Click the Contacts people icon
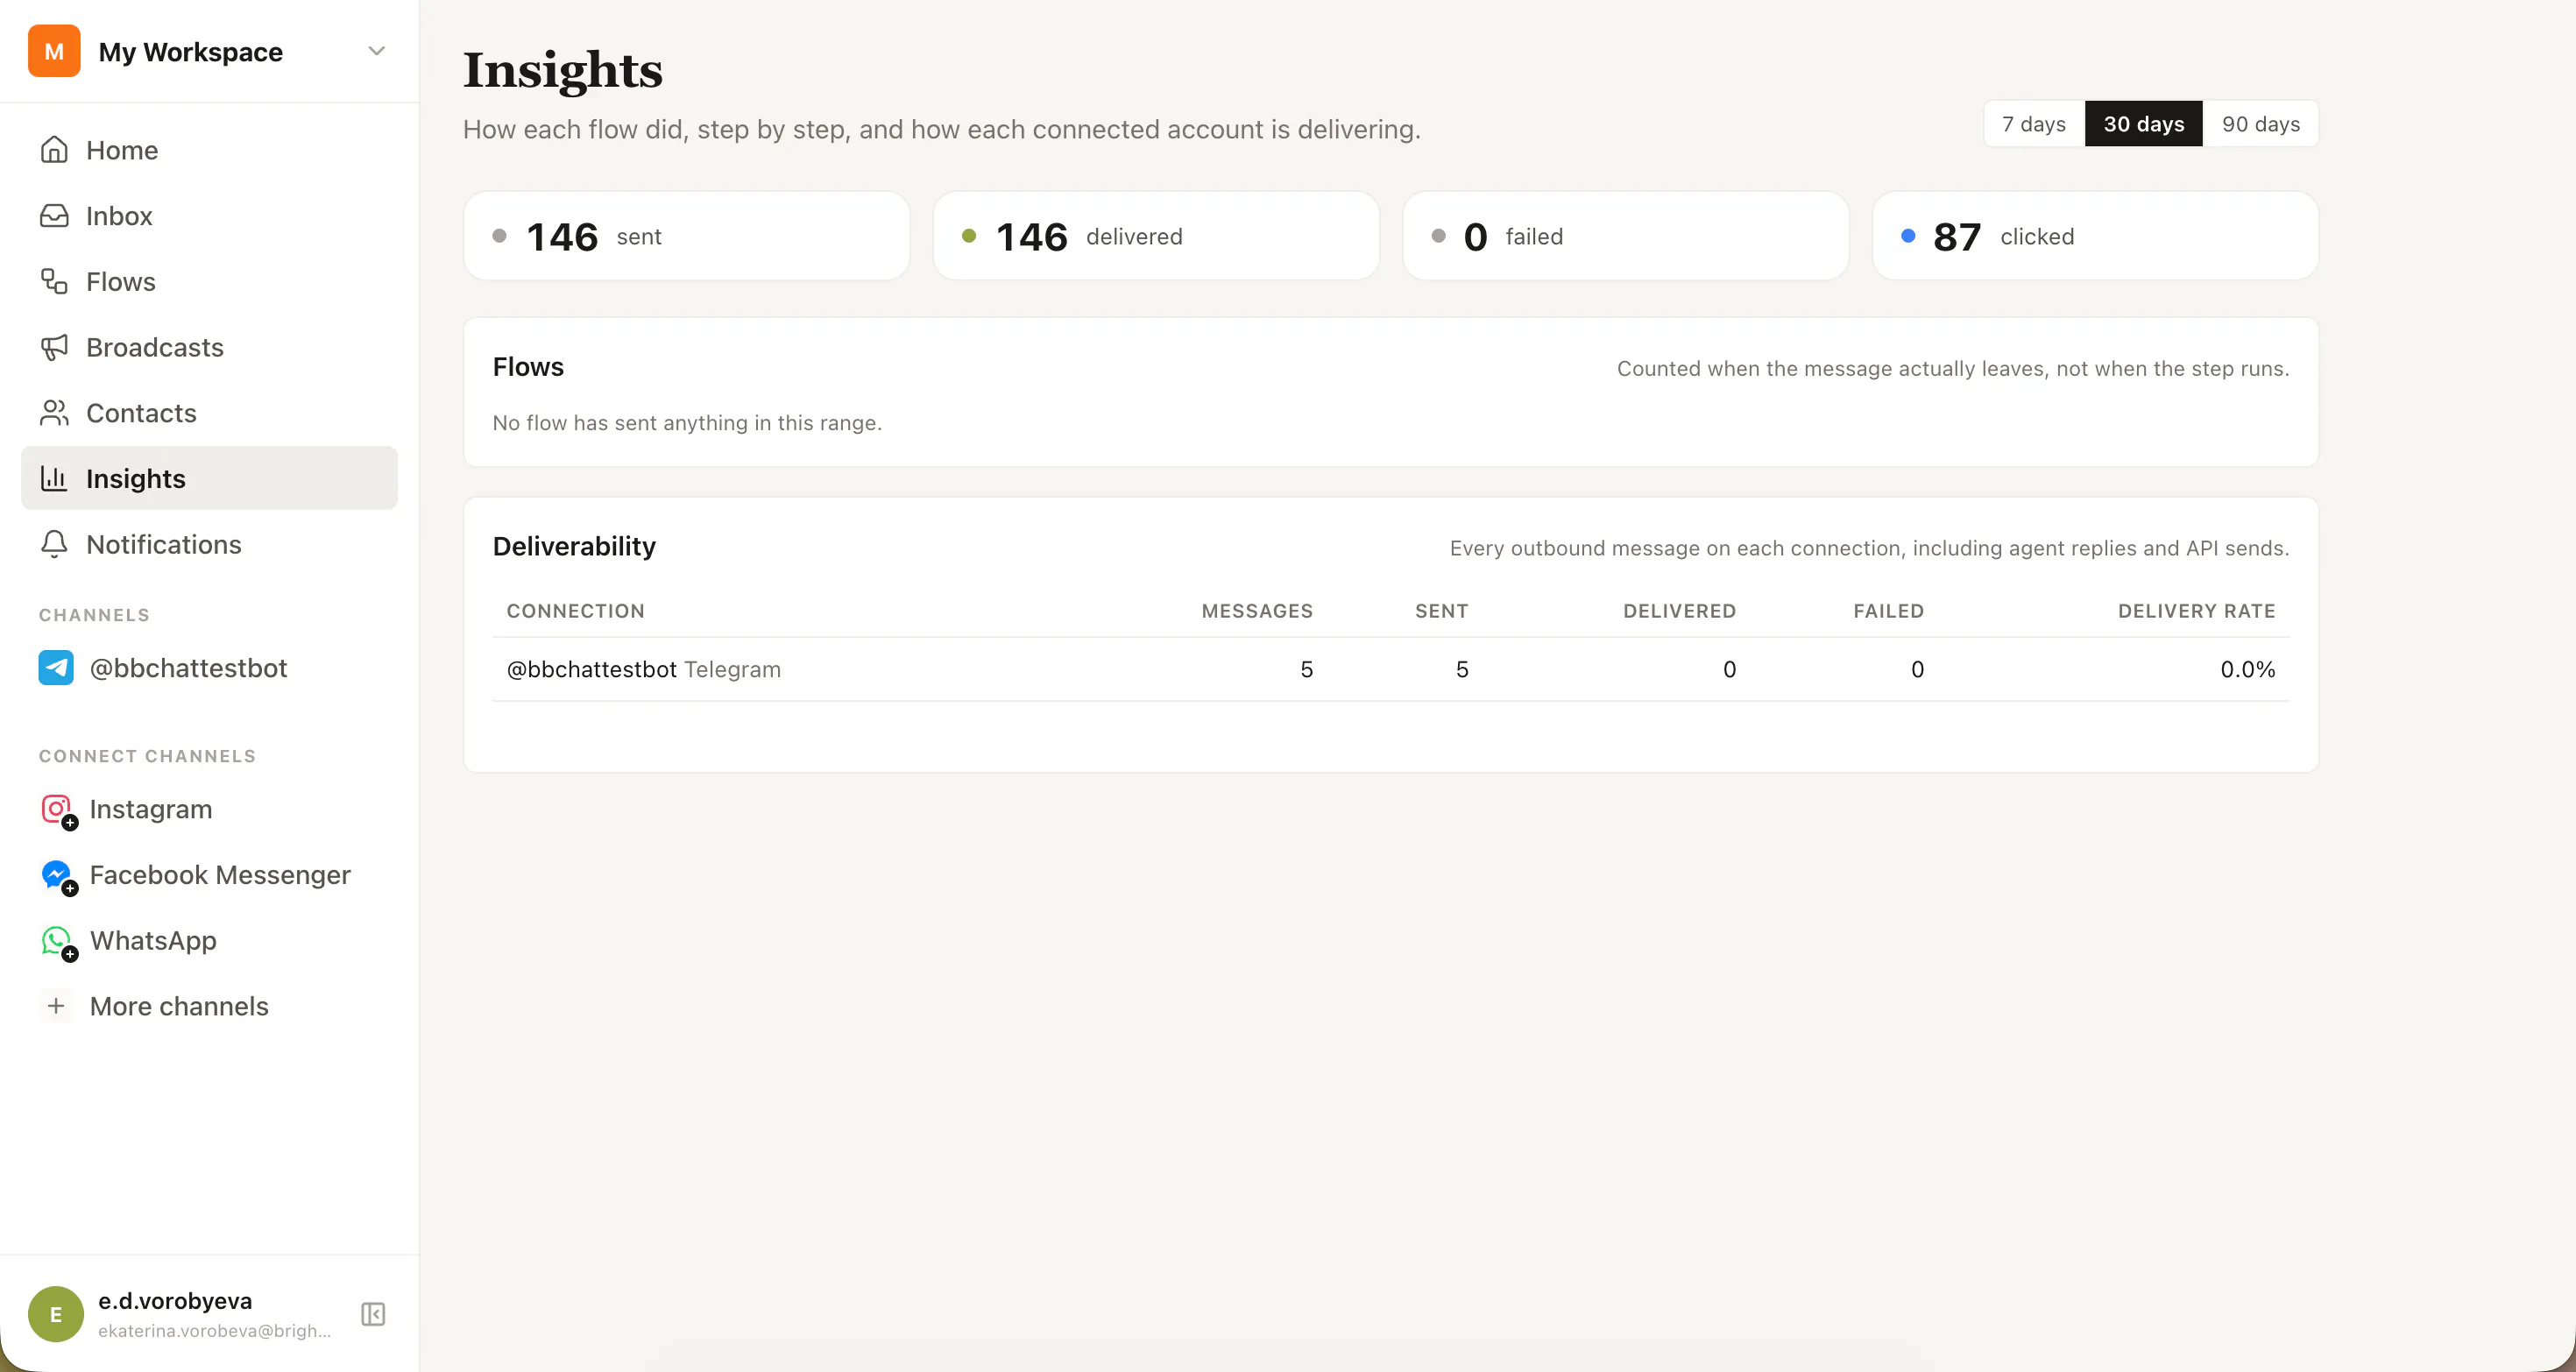 coord(54,413)
